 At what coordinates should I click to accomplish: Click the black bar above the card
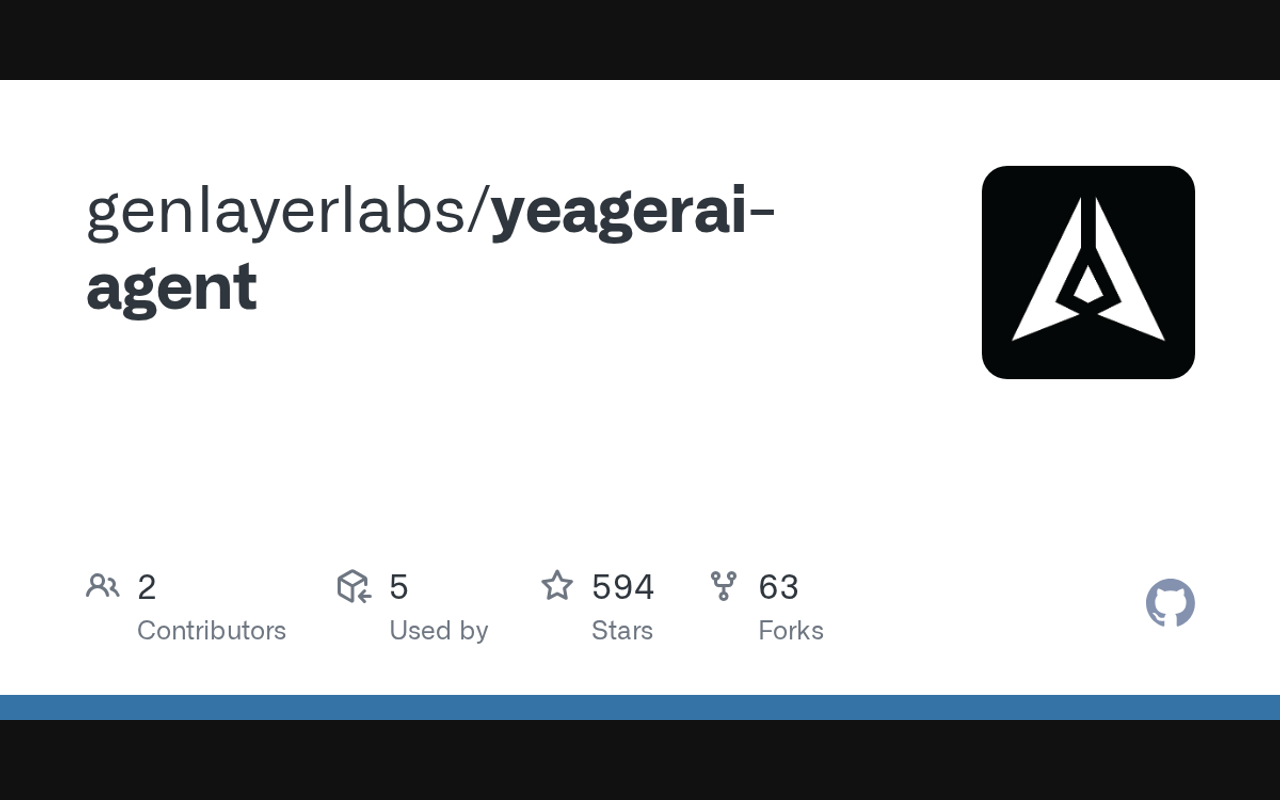[x=640, y=40]
